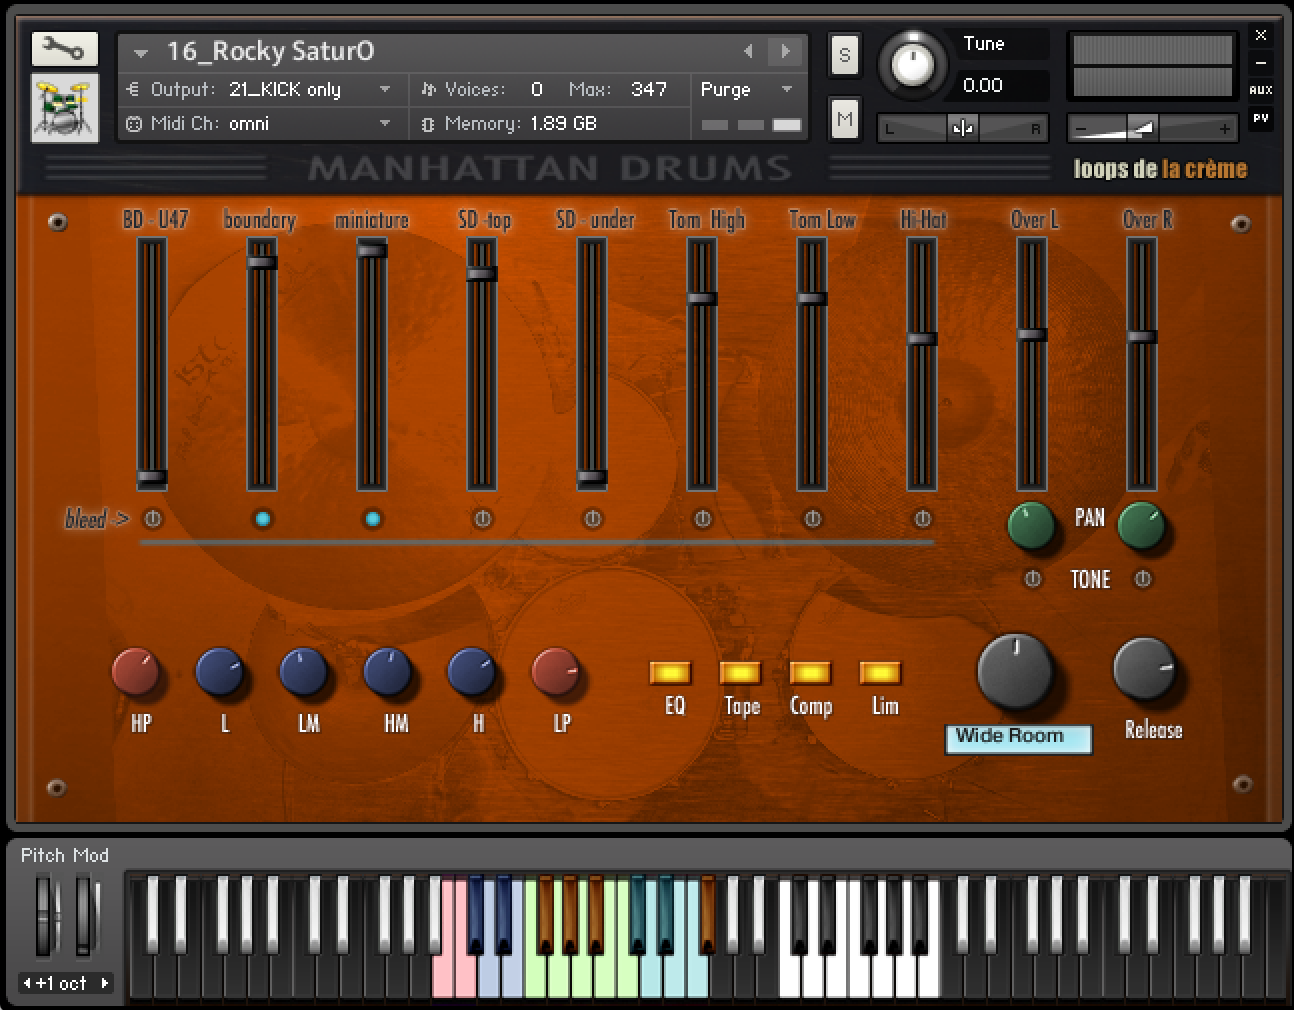Toggle the PV performance view

coord(1261,119)
